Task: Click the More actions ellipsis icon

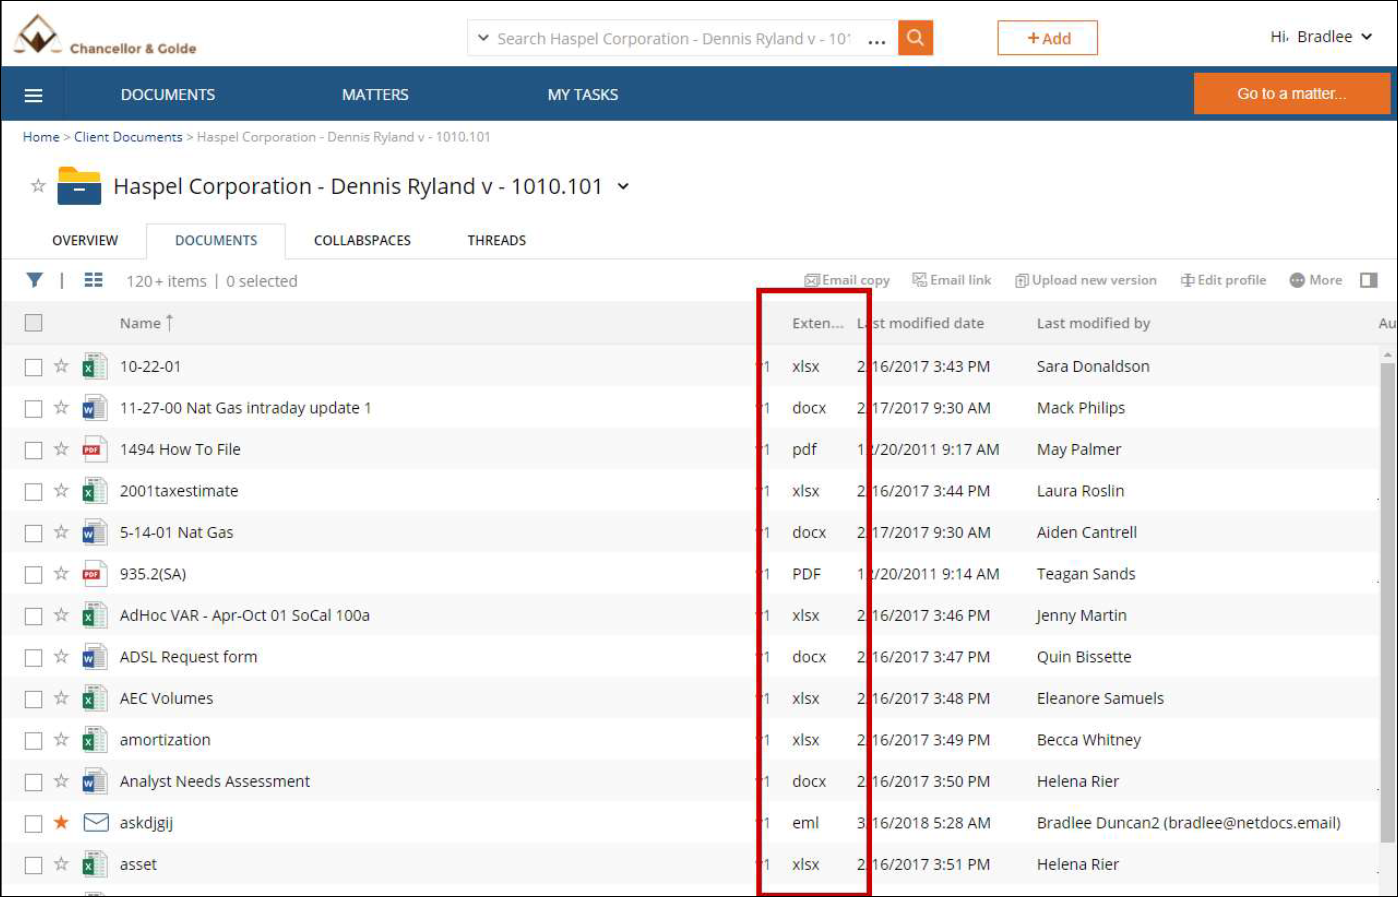Action: [x=1297, y=281]
